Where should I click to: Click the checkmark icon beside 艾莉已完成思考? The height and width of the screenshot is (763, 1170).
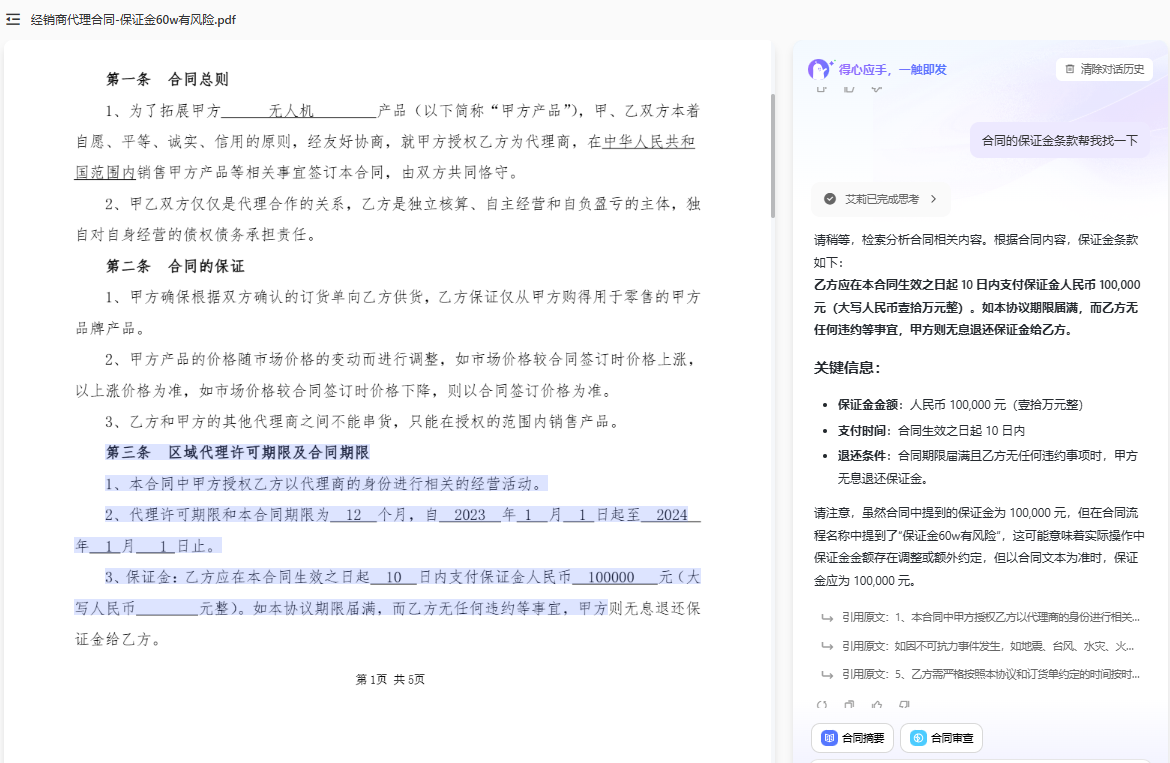[x=830, y=198]
